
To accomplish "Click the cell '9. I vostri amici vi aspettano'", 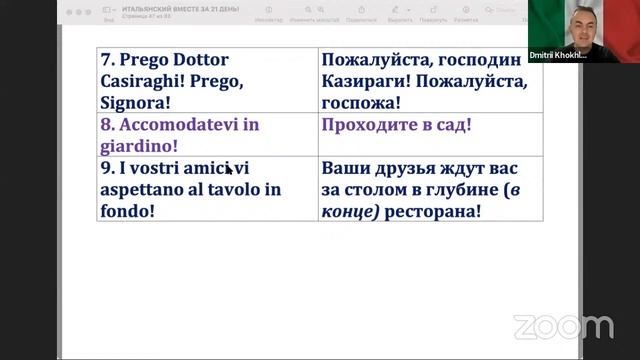I will [207, 189].
